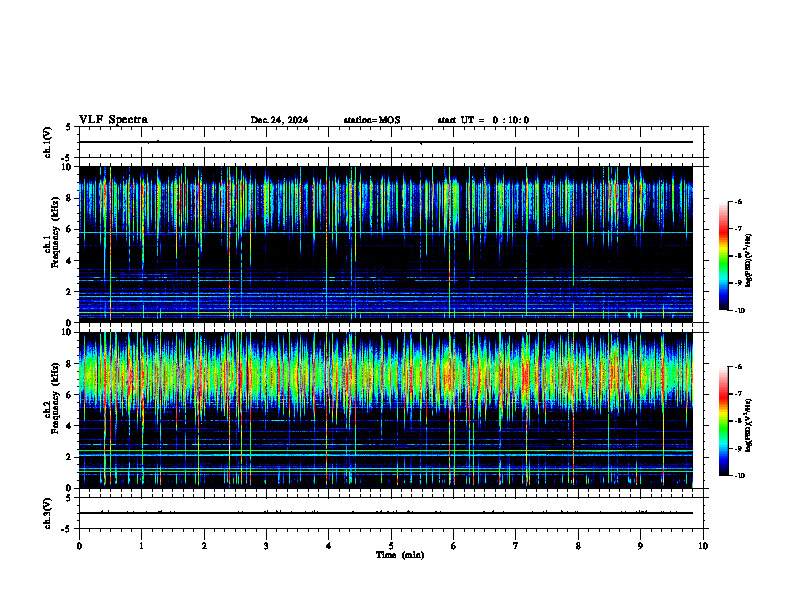The width and height of the screenshot is (792, 612).
Task: Click time axis tick label "7"
Action: [516, 546]
